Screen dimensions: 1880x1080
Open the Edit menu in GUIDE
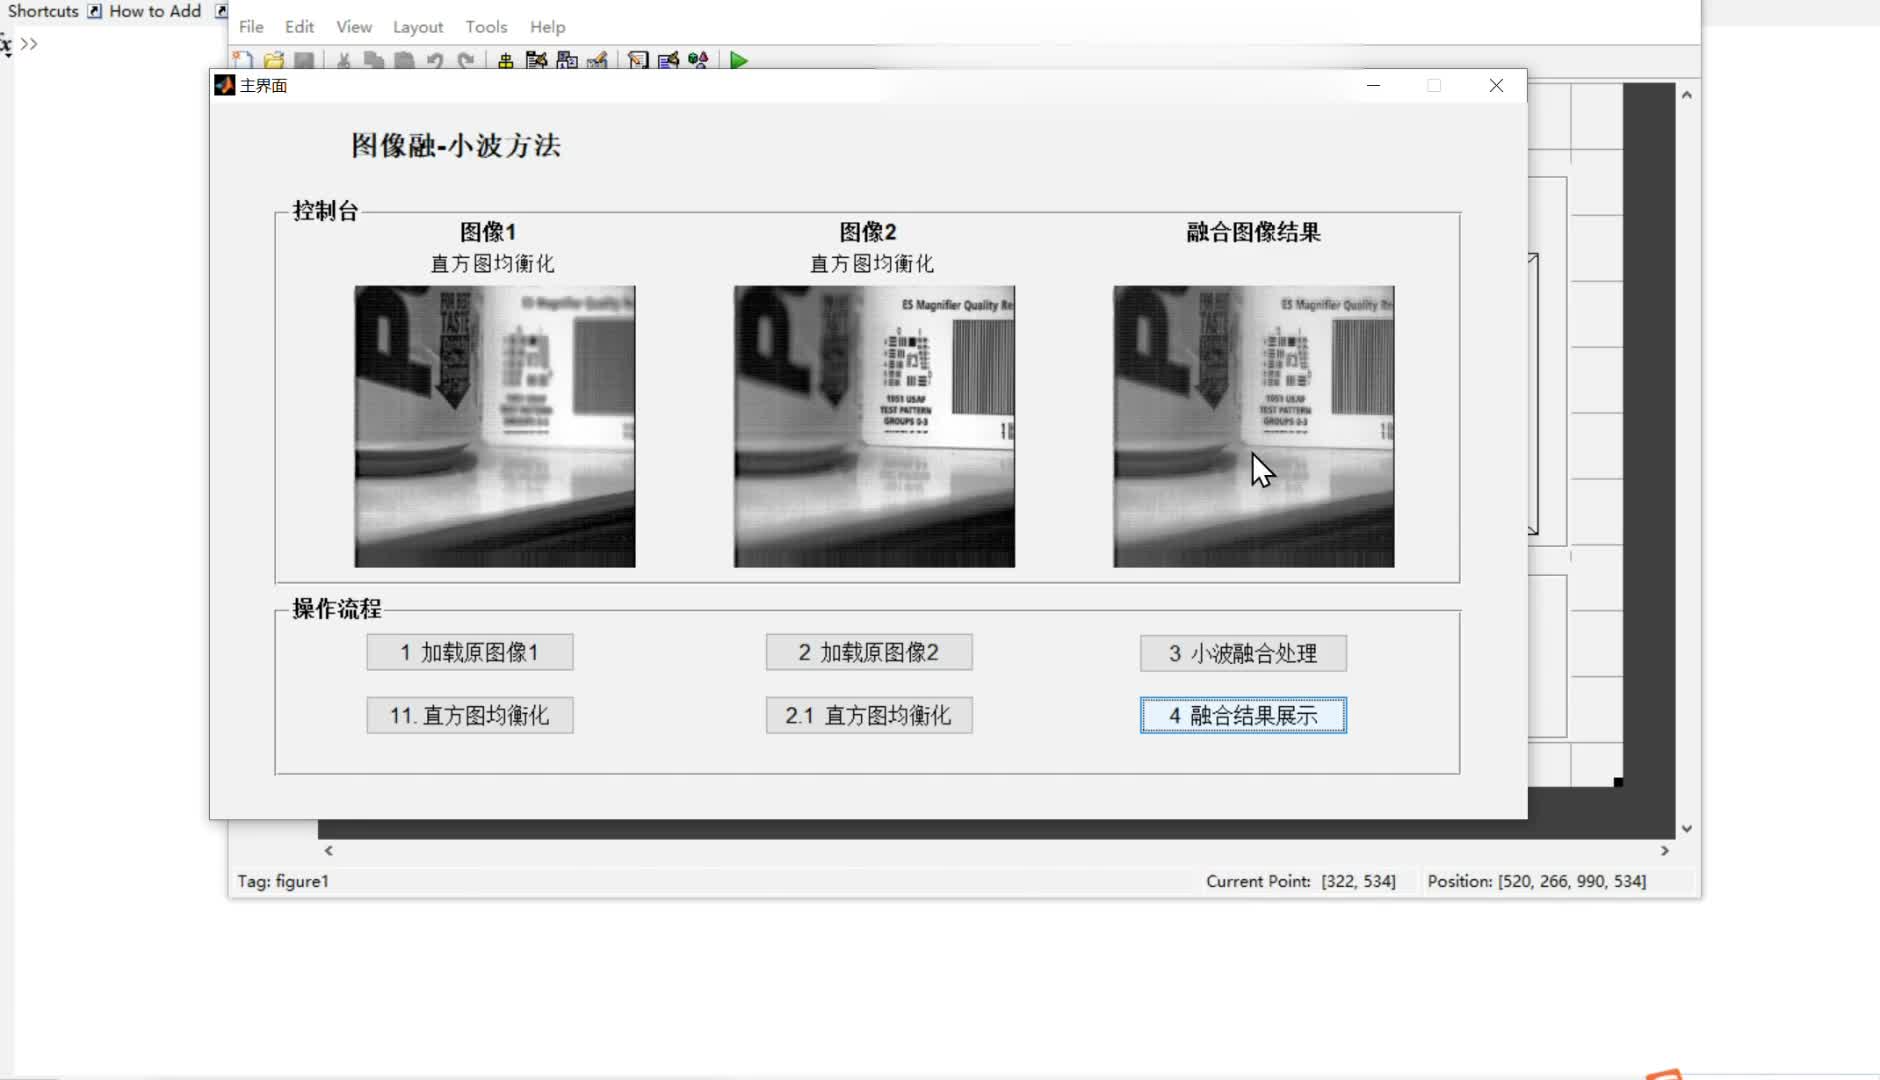coord(299,27)
